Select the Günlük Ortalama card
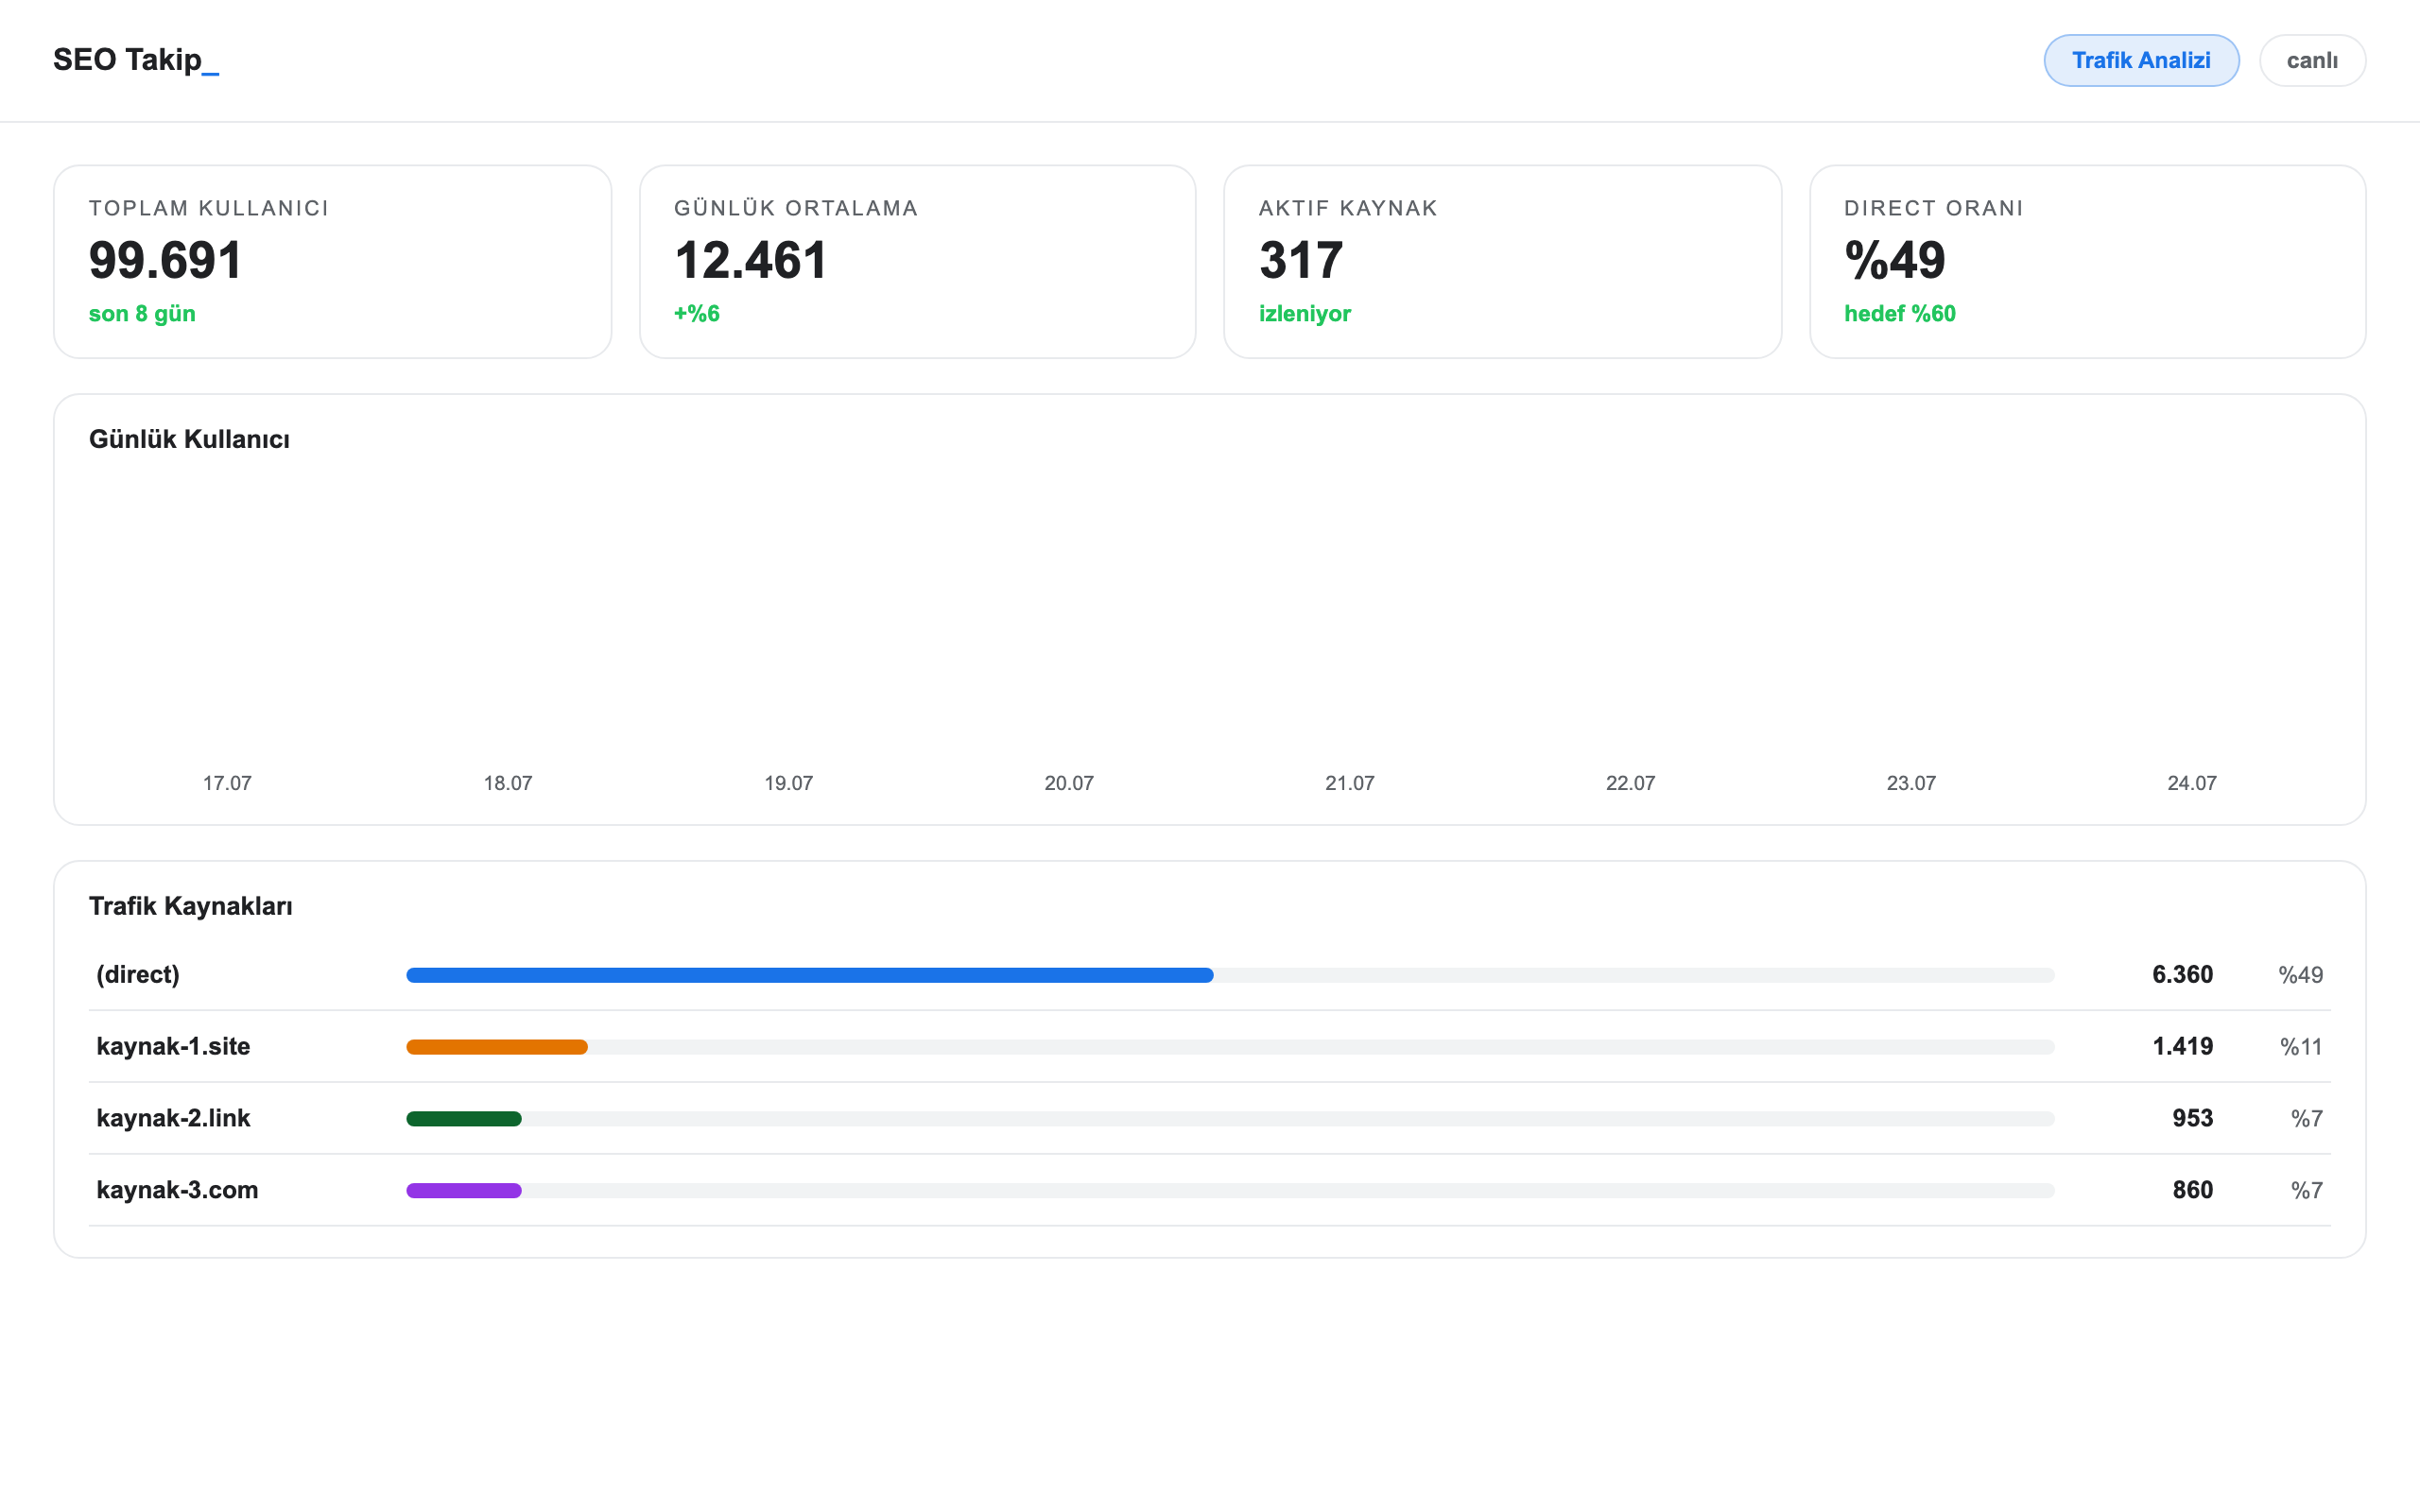The height and width of the screenshot is (1512, 2420). 917,262
